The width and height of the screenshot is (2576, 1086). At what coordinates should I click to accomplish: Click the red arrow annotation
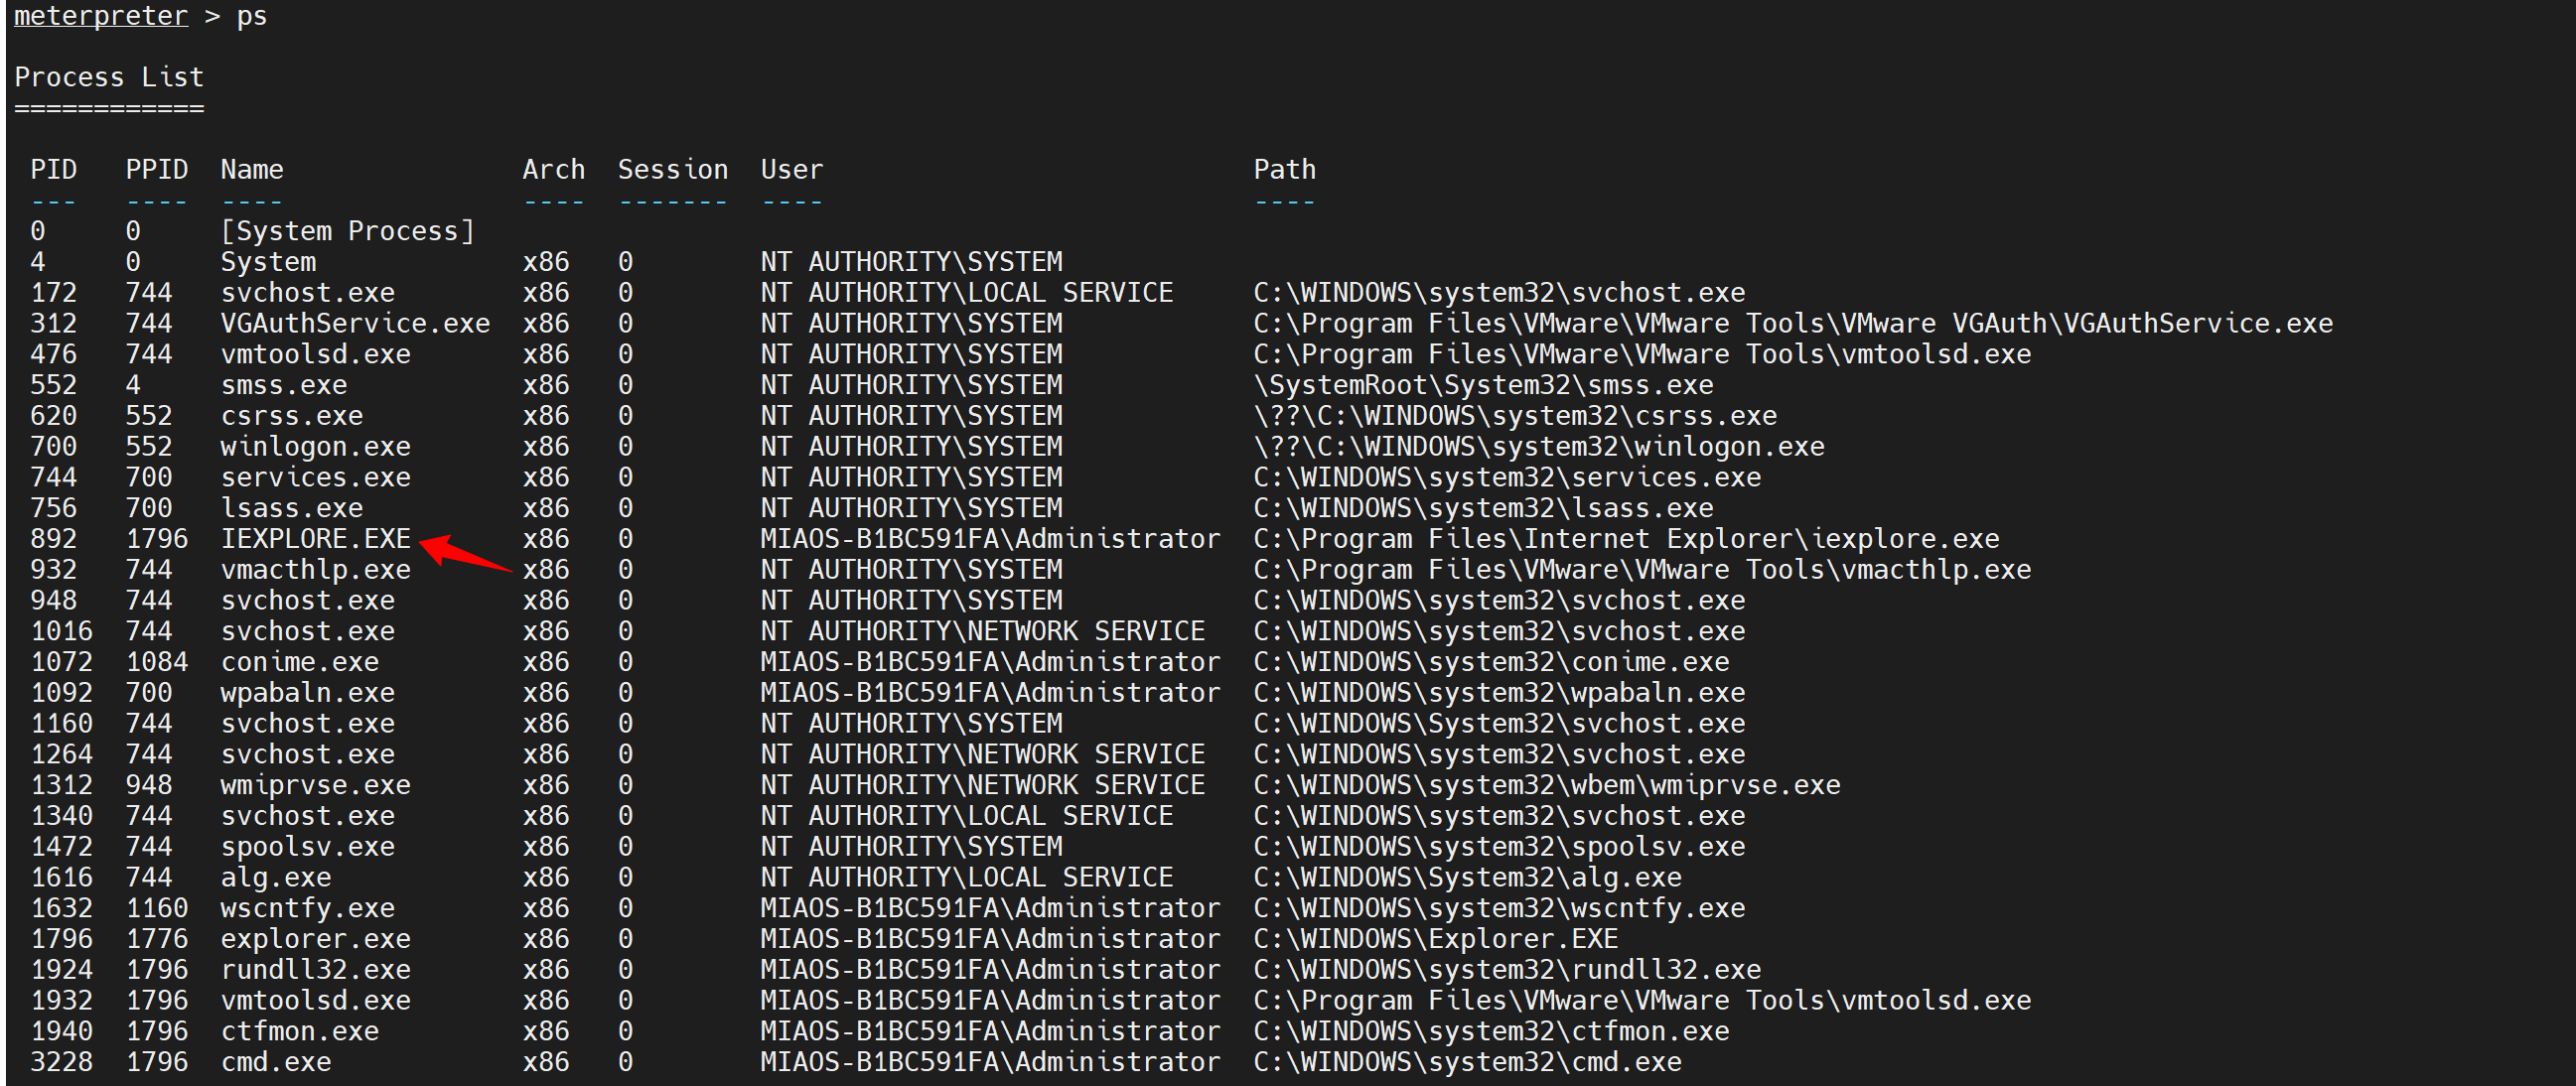[465, 553]
